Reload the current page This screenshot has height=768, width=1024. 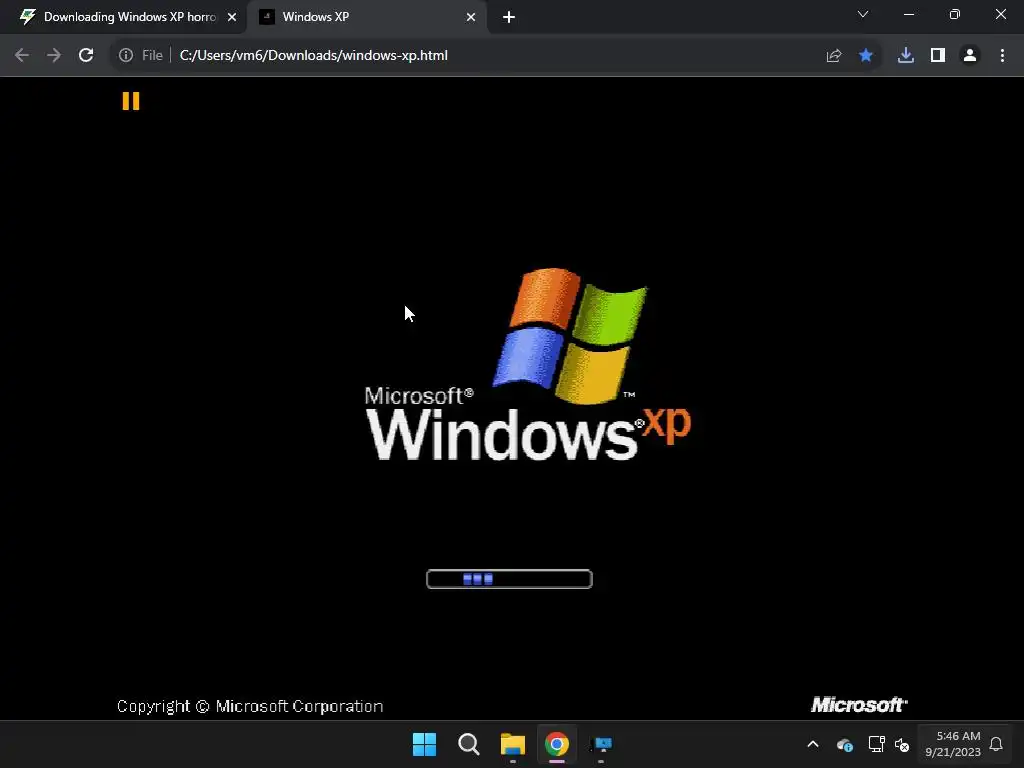coord(86,56)
